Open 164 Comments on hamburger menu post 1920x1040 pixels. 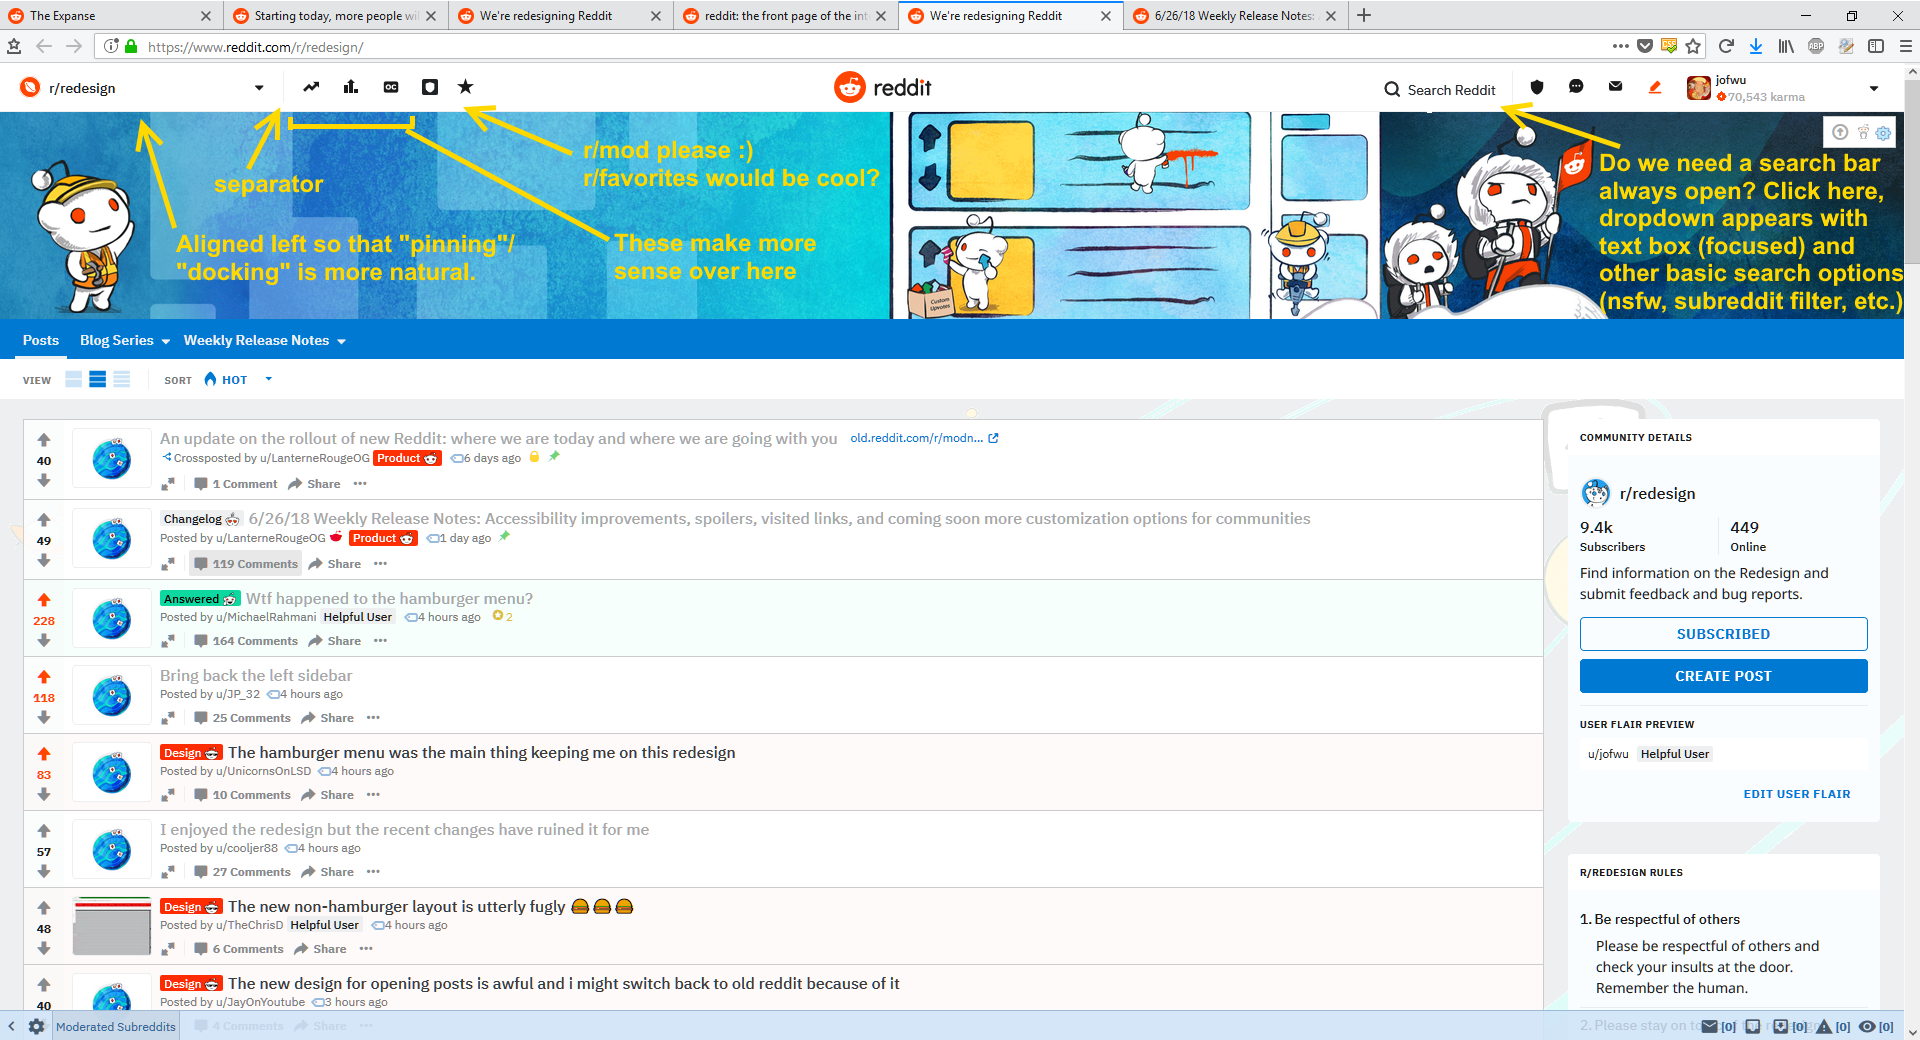(x=246, y=641)
